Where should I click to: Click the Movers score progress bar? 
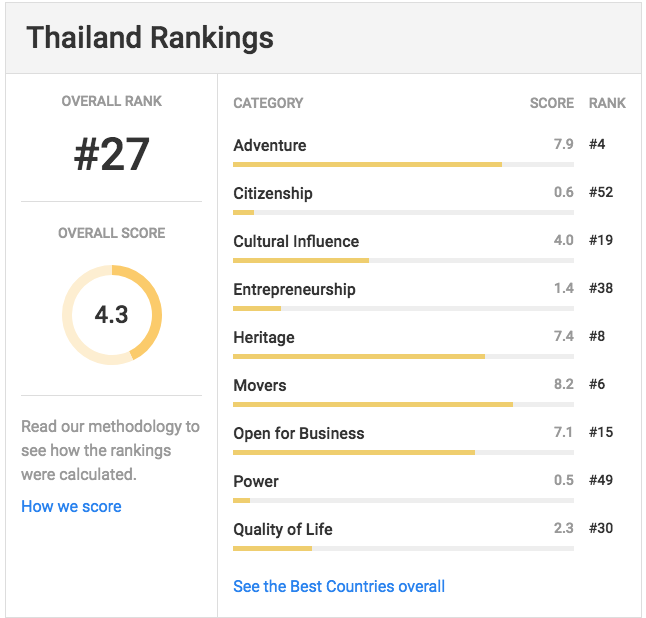[403, 405]
